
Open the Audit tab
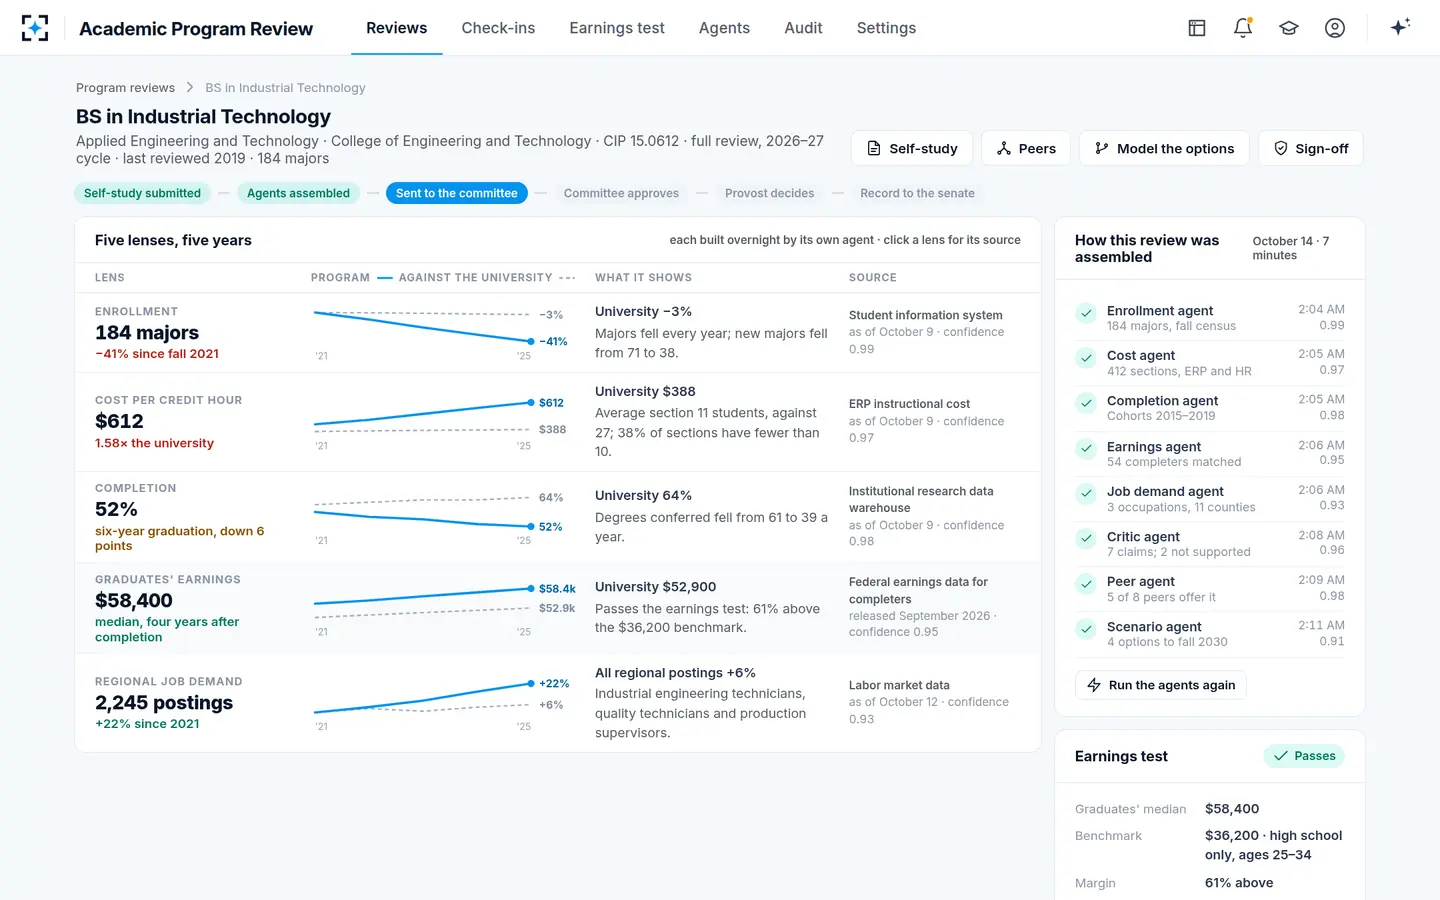(x=803, y=28)
